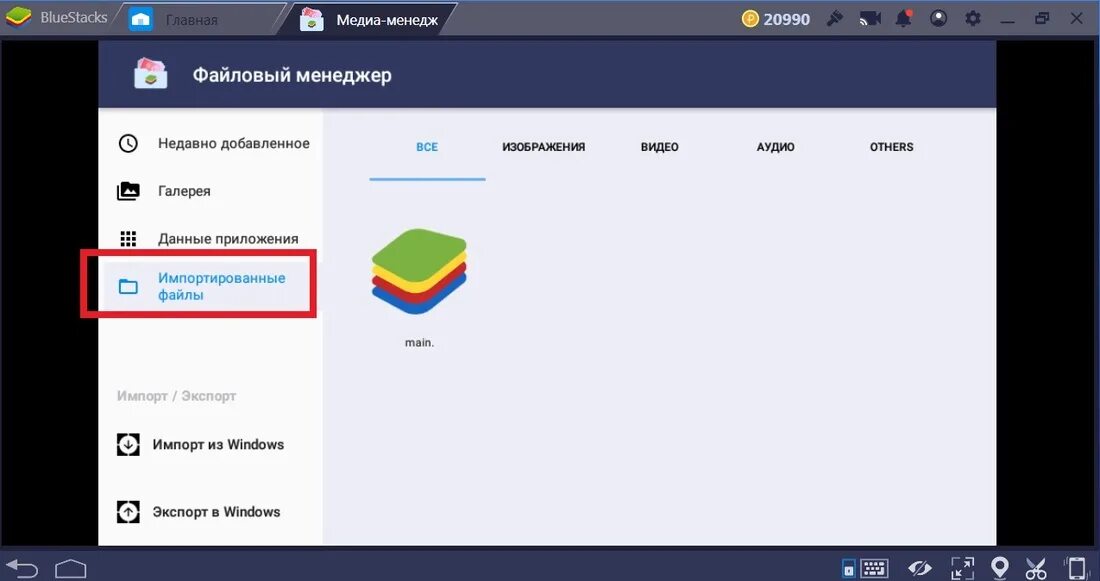Switch to the ИЗОБРАЖЕНИЯ tab

point(544,147)
